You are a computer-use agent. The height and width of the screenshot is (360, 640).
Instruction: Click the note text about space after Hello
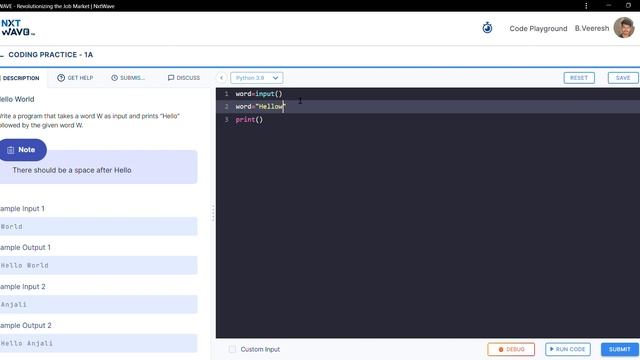coord(72,170)
